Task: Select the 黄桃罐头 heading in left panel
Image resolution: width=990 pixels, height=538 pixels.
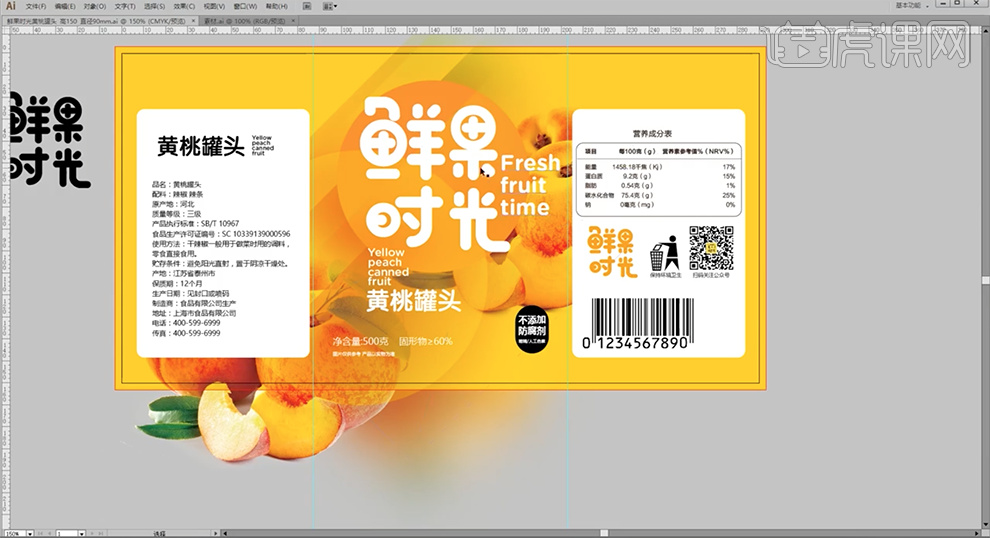Action: (201, 146)
